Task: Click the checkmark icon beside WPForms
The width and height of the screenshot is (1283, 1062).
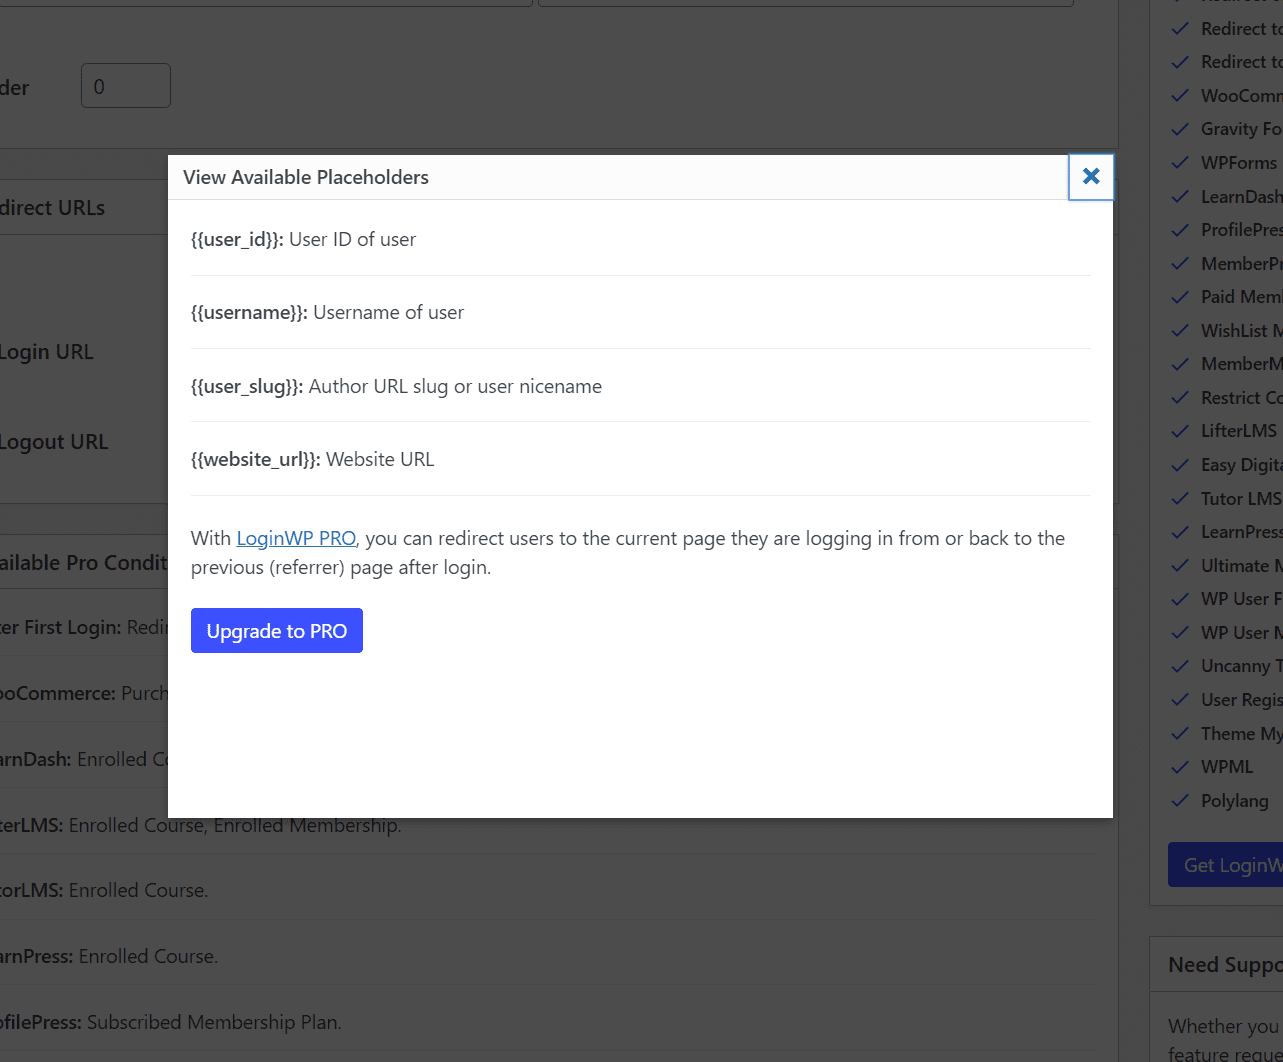Action: pos(1181,163)
